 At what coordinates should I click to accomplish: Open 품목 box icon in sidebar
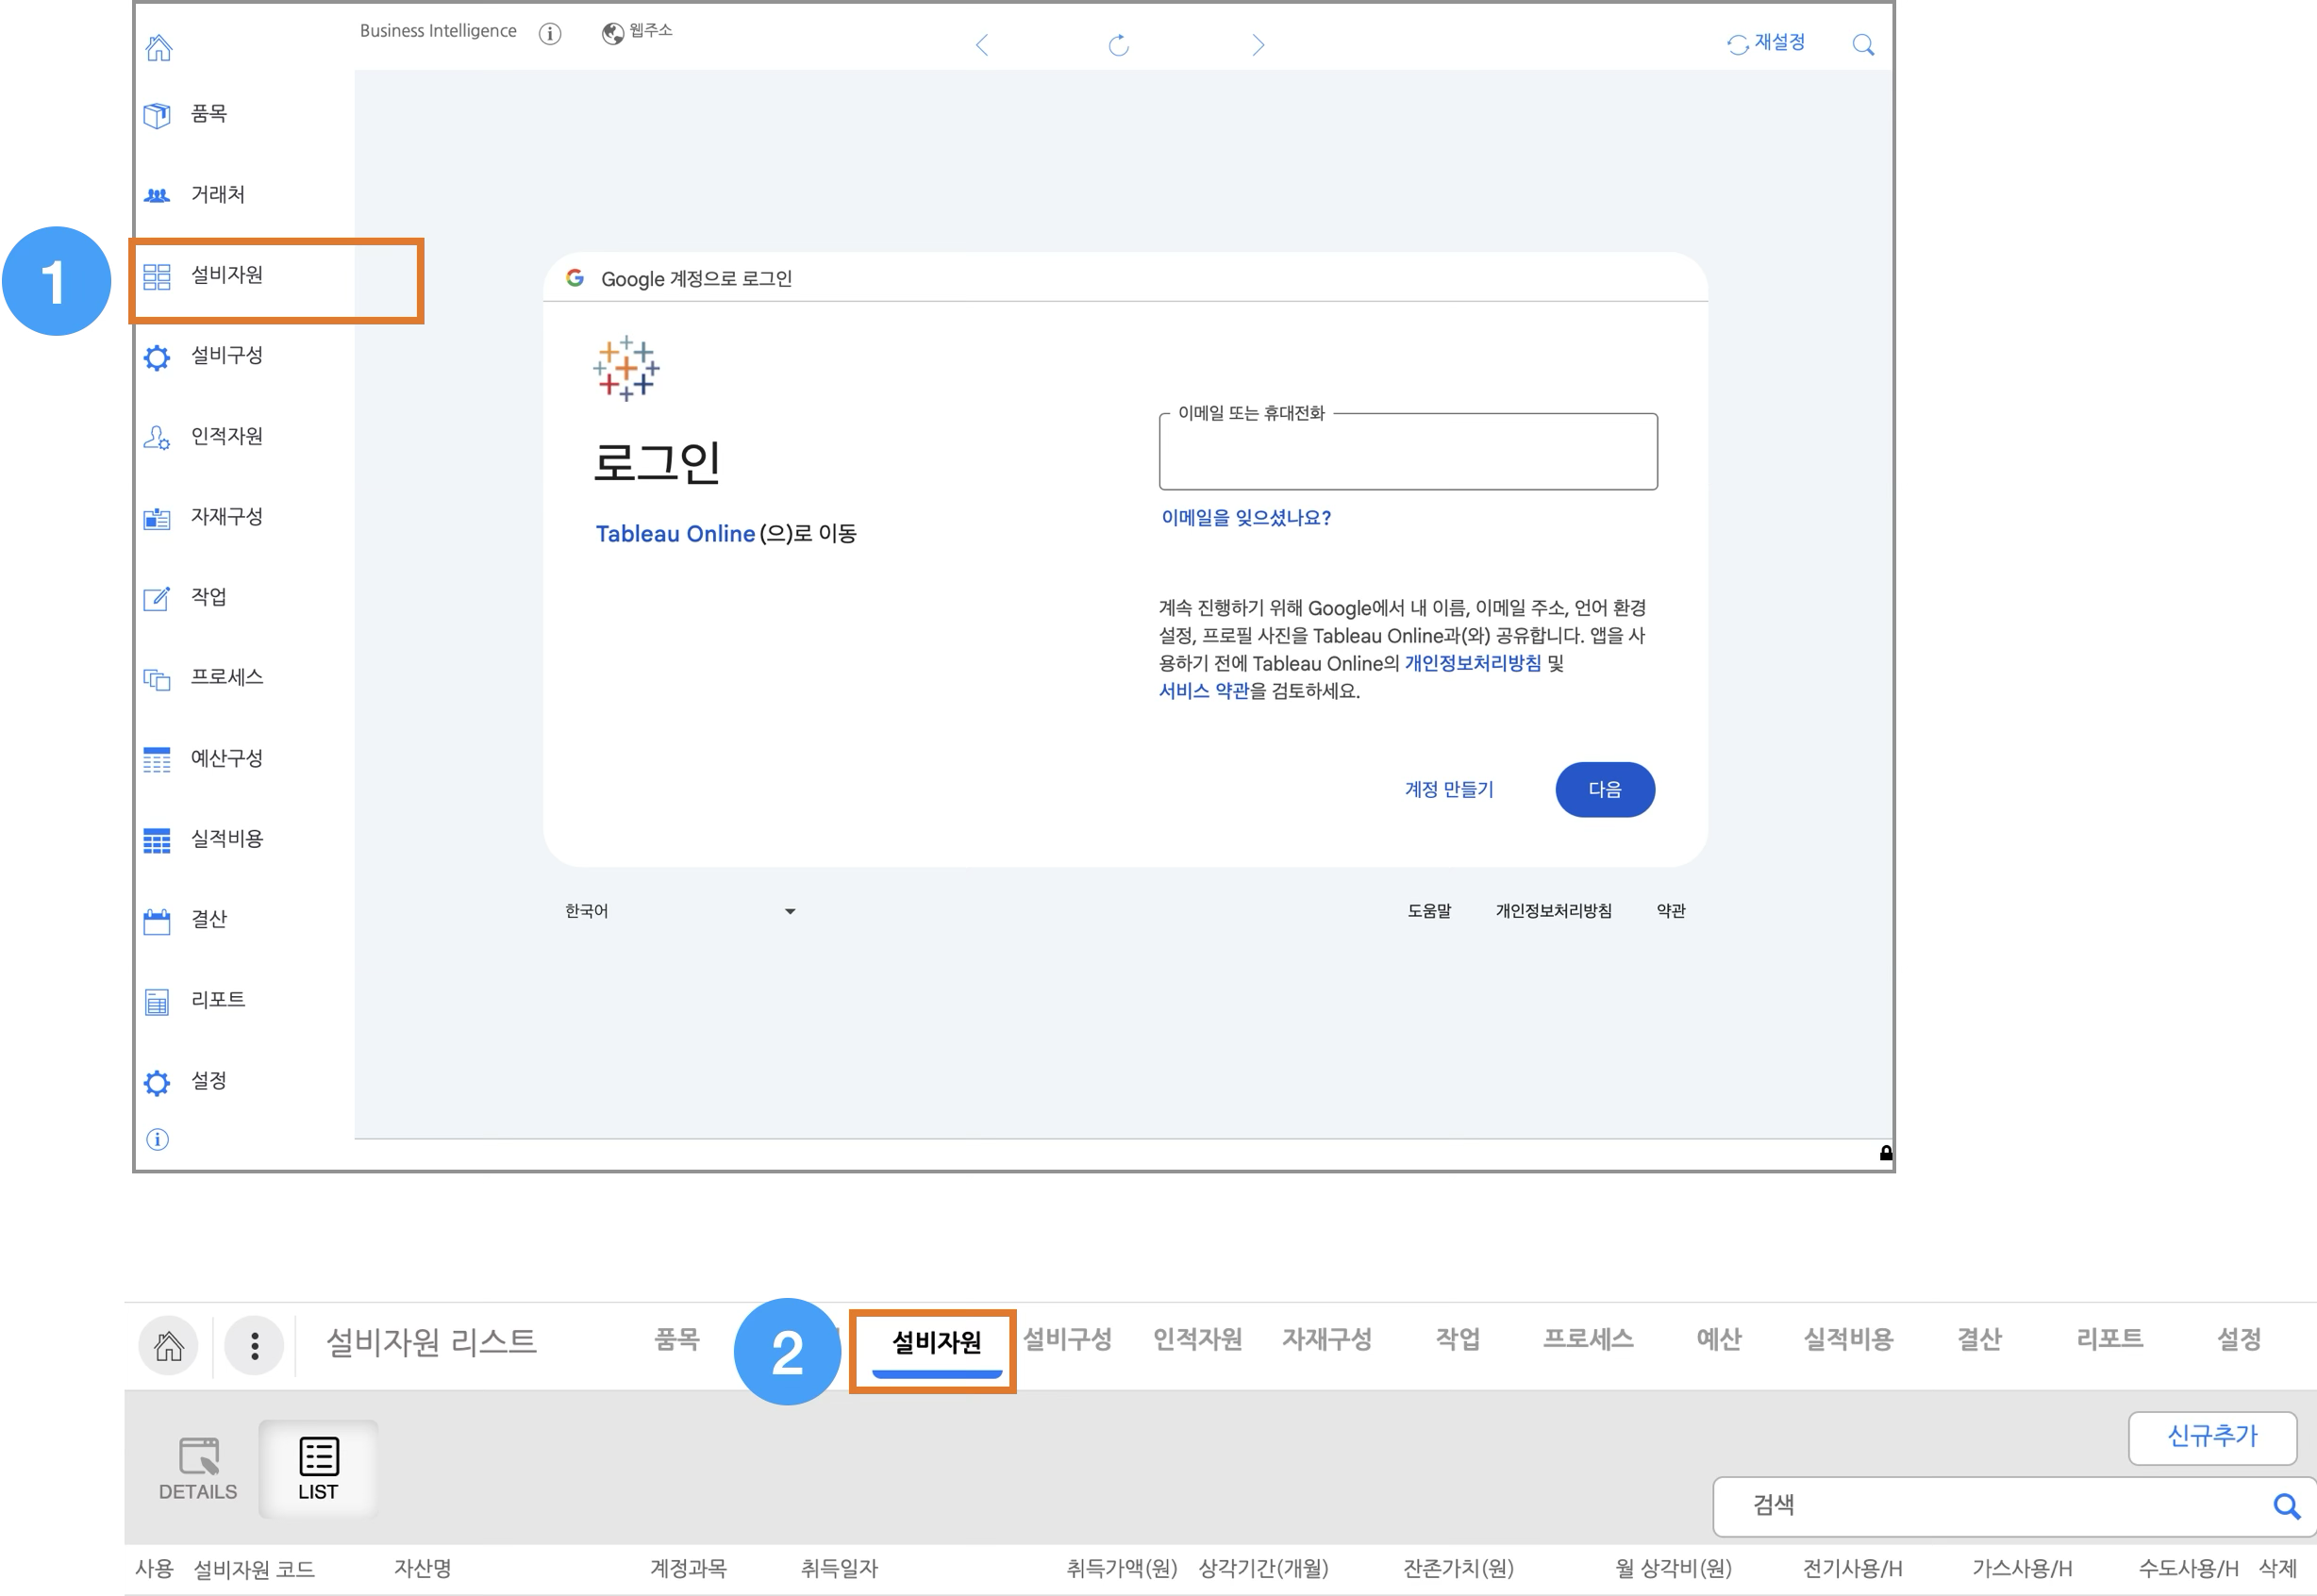(x=157, y=115)
